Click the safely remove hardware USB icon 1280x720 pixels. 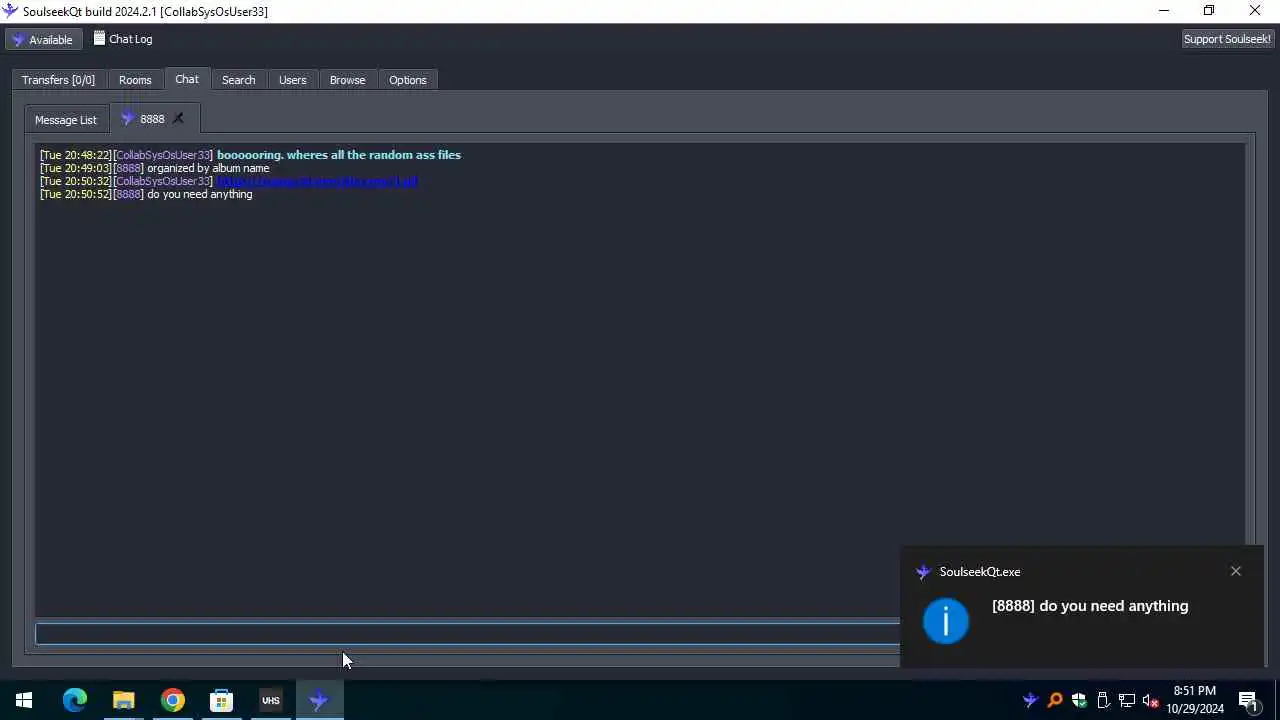point(1102,700)
